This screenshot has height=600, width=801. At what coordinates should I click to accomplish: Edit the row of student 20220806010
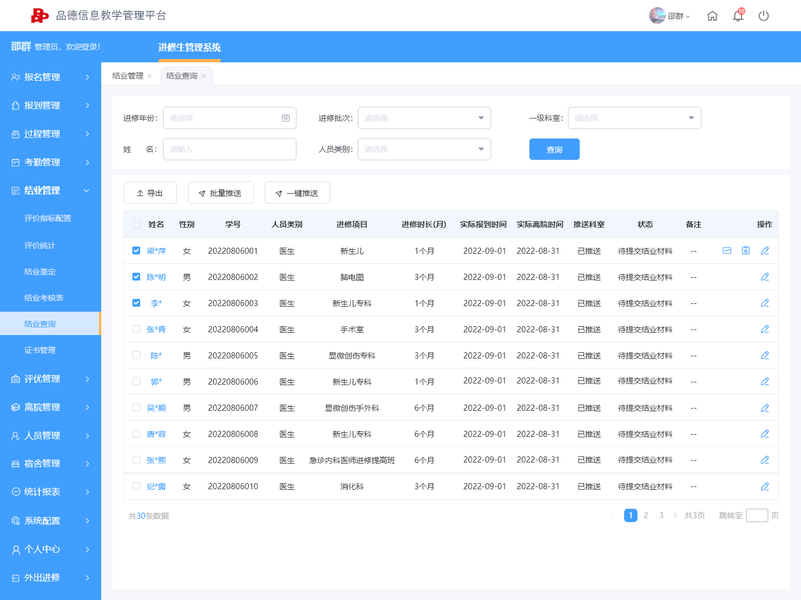tap(765, 486)
